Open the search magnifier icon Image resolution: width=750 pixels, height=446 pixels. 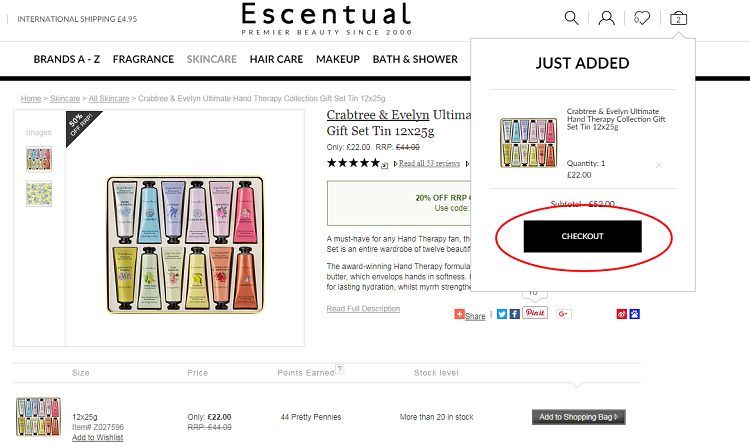coord(571,17)
